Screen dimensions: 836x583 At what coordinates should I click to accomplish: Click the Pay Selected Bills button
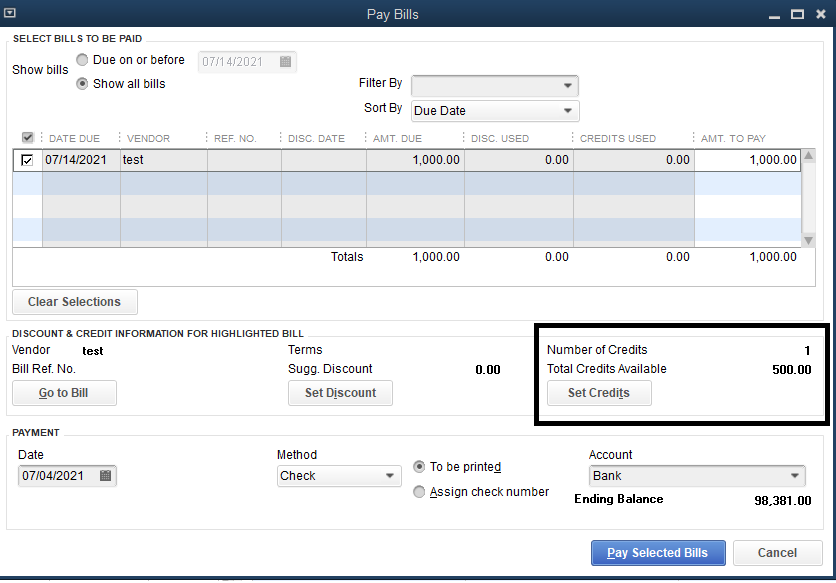click(657, 553)
